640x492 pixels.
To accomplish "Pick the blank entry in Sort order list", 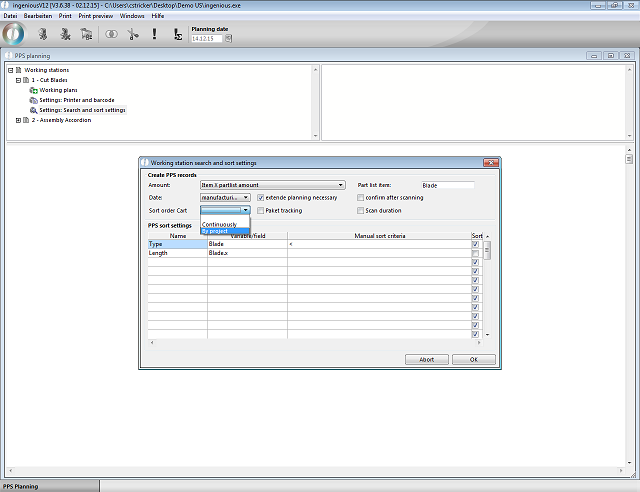I will tap(224, 218).
